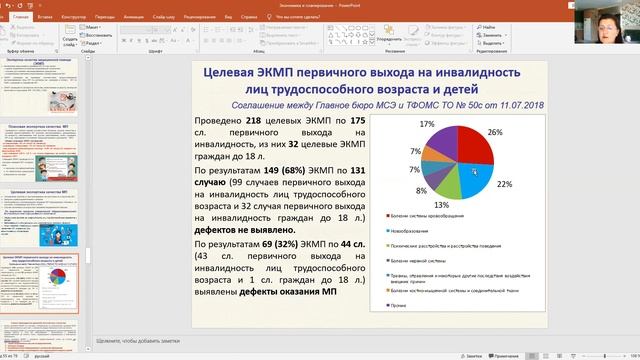
Task: Open the Вид ribbon tab
Action: pos(228,17)
